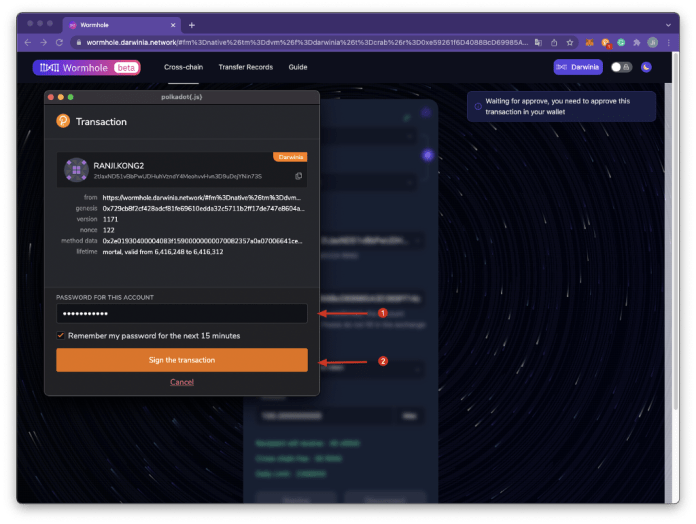Click the notification info icon

[478, 106]
